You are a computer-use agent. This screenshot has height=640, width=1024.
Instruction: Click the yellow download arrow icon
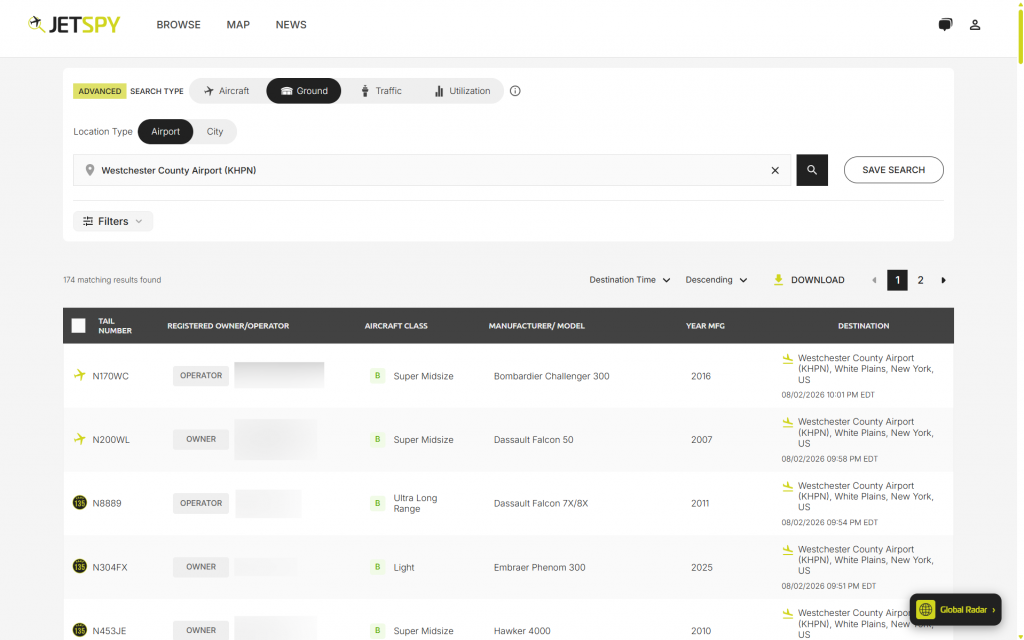coord(778,280)
